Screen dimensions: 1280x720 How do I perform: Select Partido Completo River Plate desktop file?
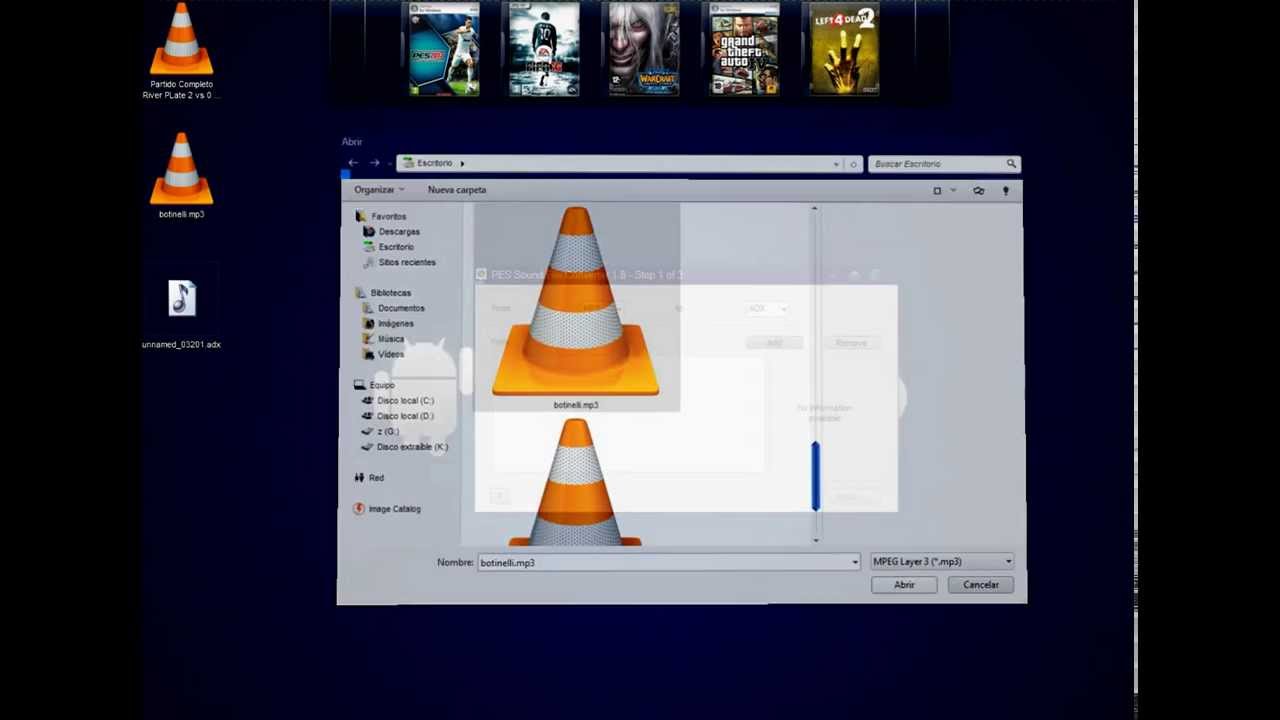point(181,52)
